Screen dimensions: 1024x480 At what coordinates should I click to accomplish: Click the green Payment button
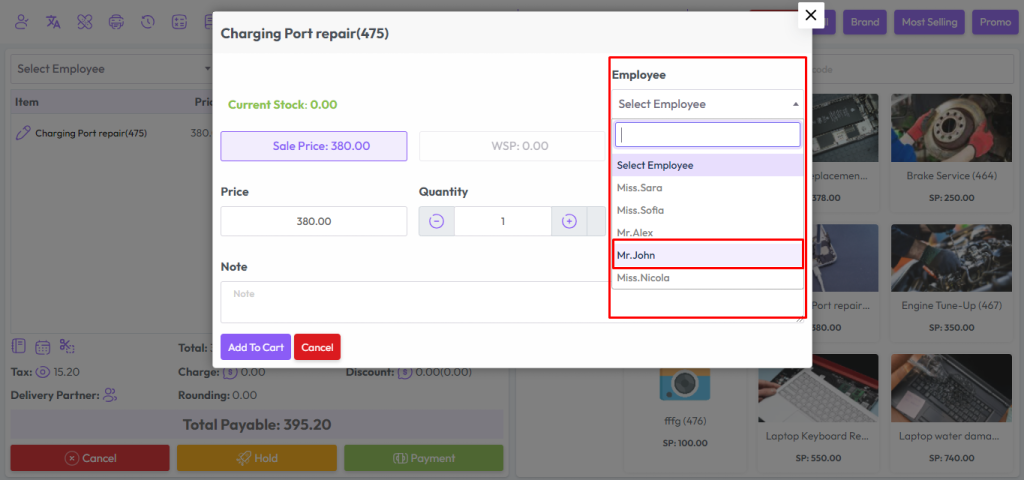(x=424, y=458)
